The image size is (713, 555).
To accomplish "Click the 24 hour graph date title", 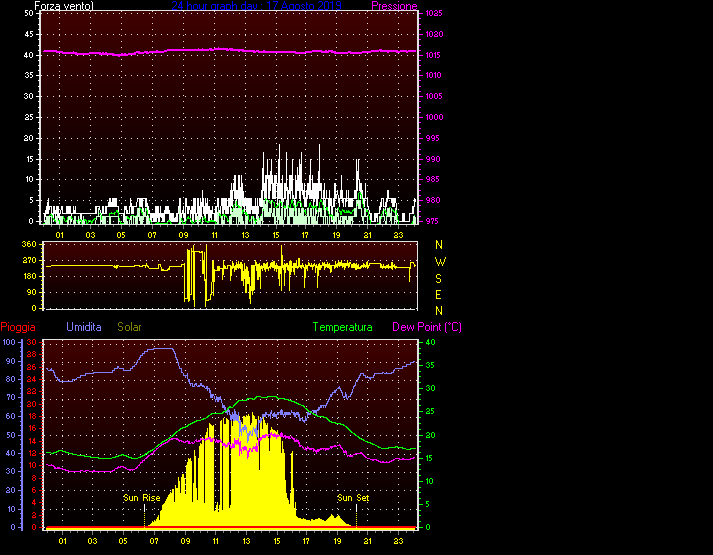I will tap(256, 6).
